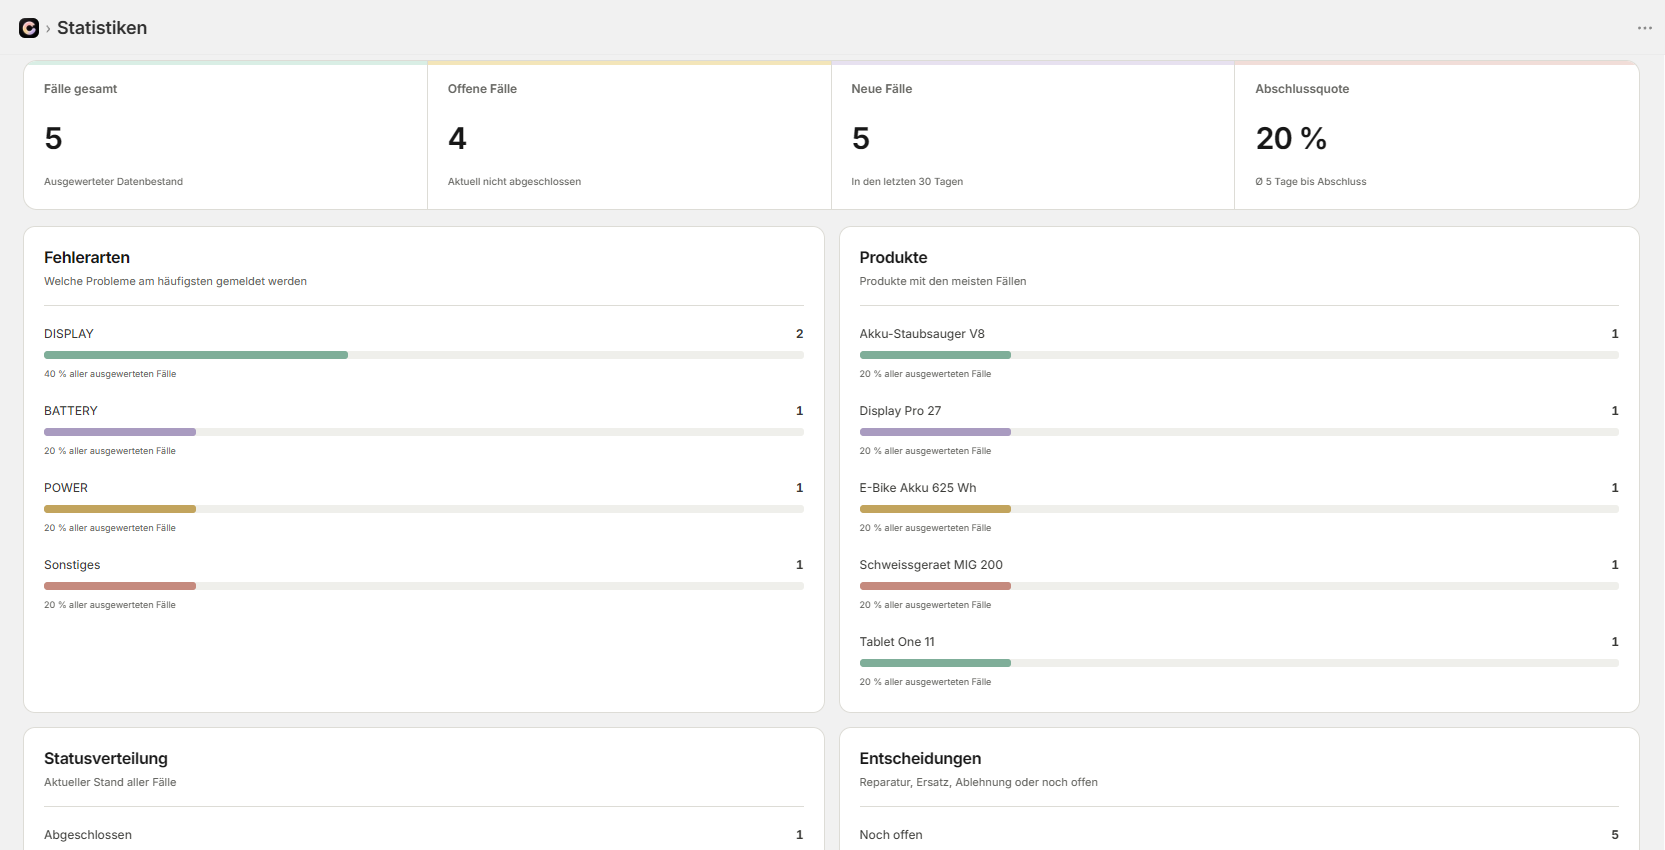Viewport: 1665px width, 850px height.
Task: Click the BATTERY purple progress bar
Action: click(x=120, y=432)
